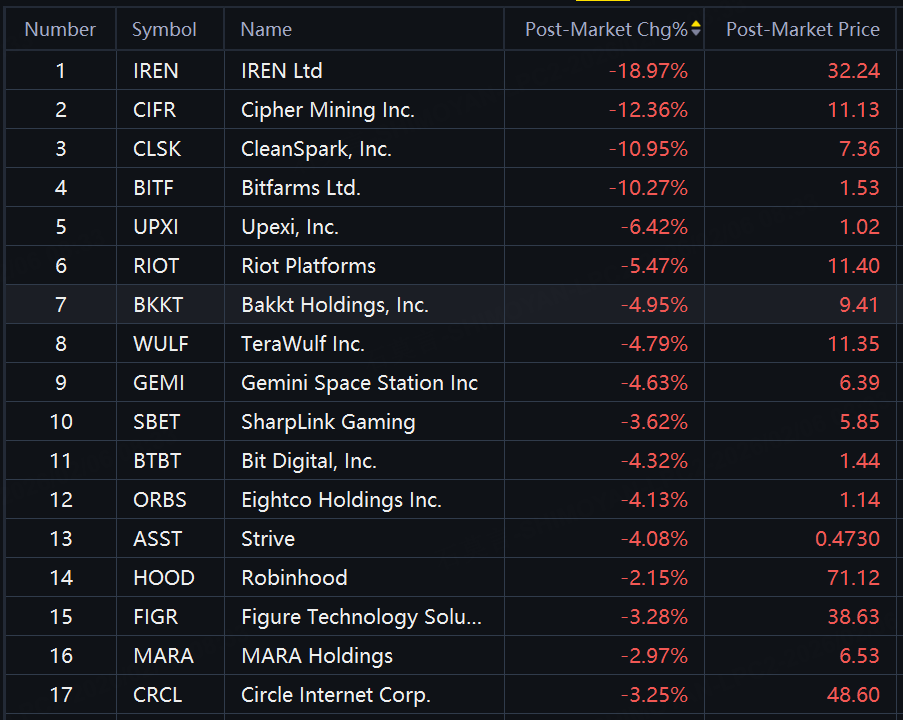This screenshot has height=720, width=903.
Task: Sort by the Number column header
Action: coord(60,29)
